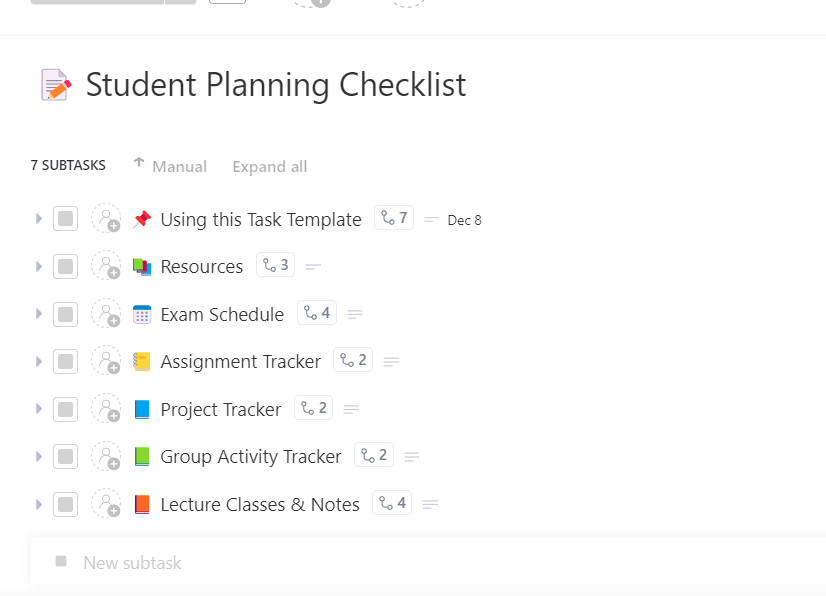
Task: Click the orange notebook icon on Lecture Classes & Notes
Action: coord(141,504)
